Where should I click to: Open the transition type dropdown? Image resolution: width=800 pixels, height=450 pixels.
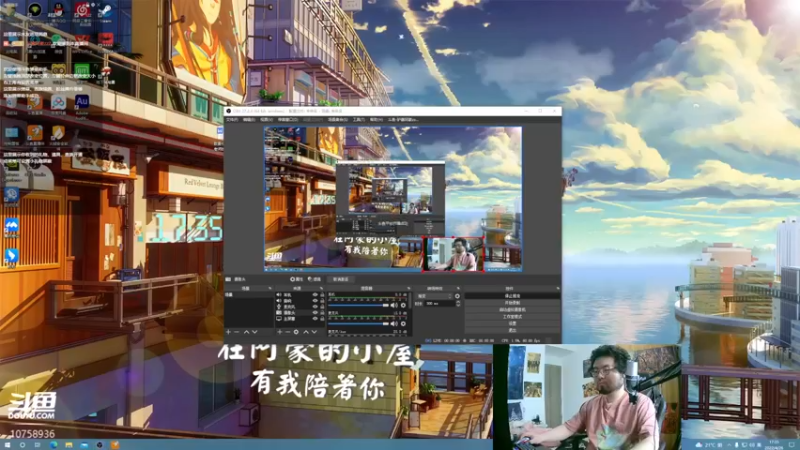435,296
